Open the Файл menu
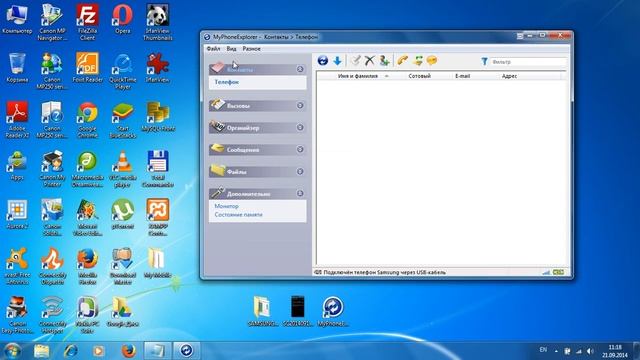The width and height of the screenshot is (640, 360). (x=213, y=49)
